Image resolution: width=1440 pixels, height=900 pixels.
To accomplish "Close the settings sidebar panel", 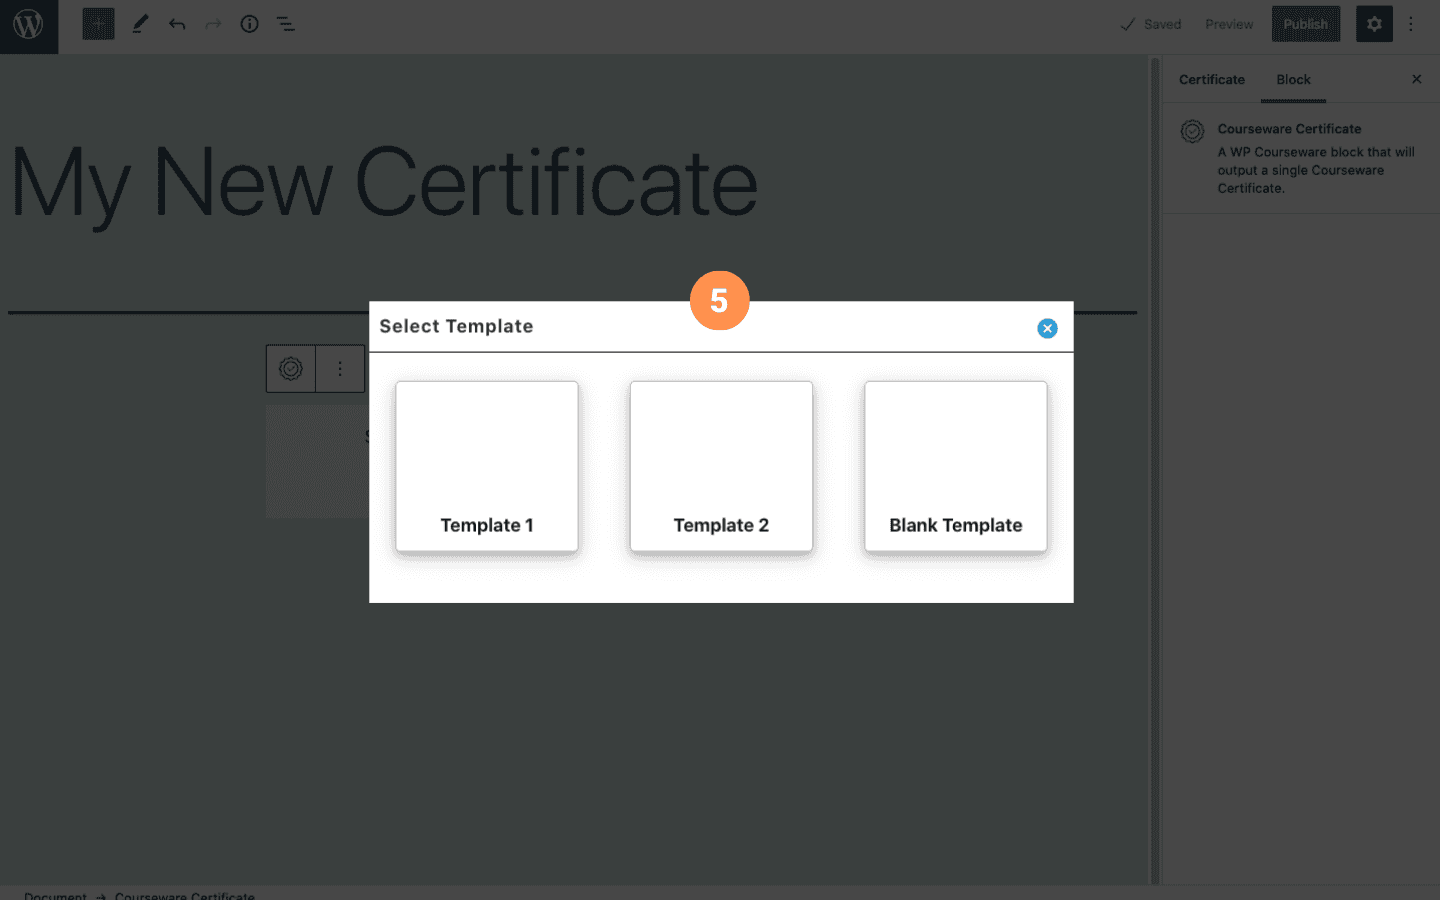I will 1416,79.
